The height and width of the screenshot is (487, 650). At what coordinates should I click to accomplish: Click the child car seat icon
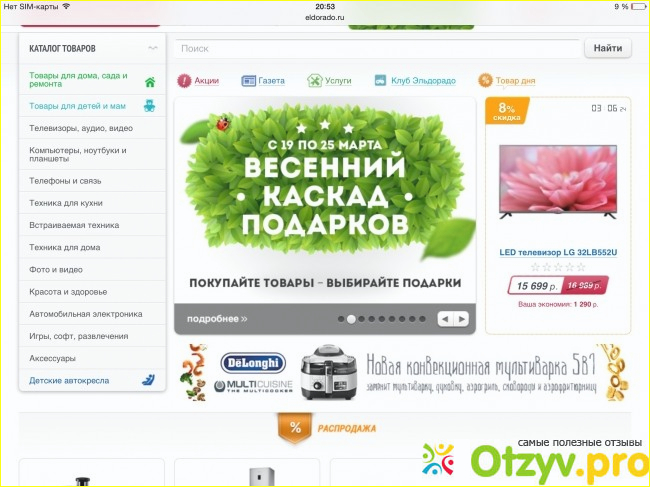click(149, 380)
